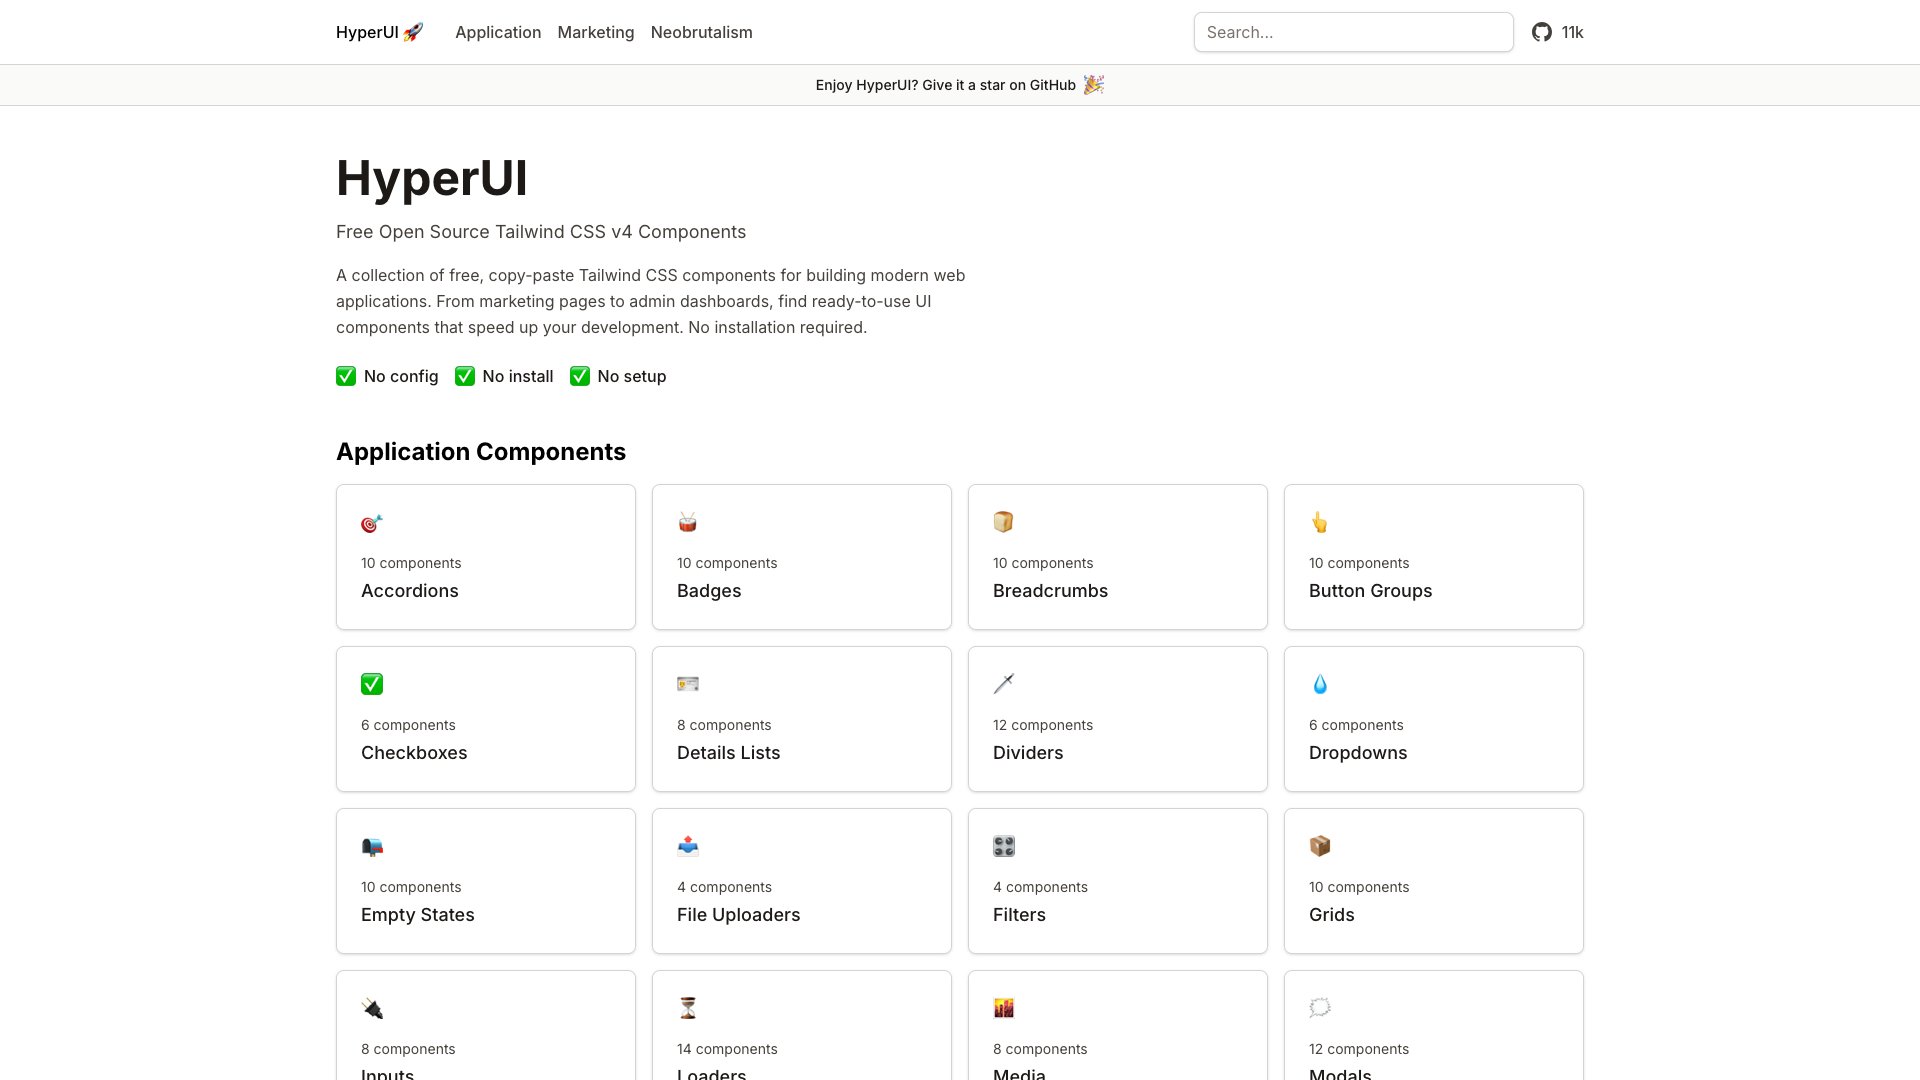
Task: Click the package icon on Grids card
Action: coord(1319,846)
